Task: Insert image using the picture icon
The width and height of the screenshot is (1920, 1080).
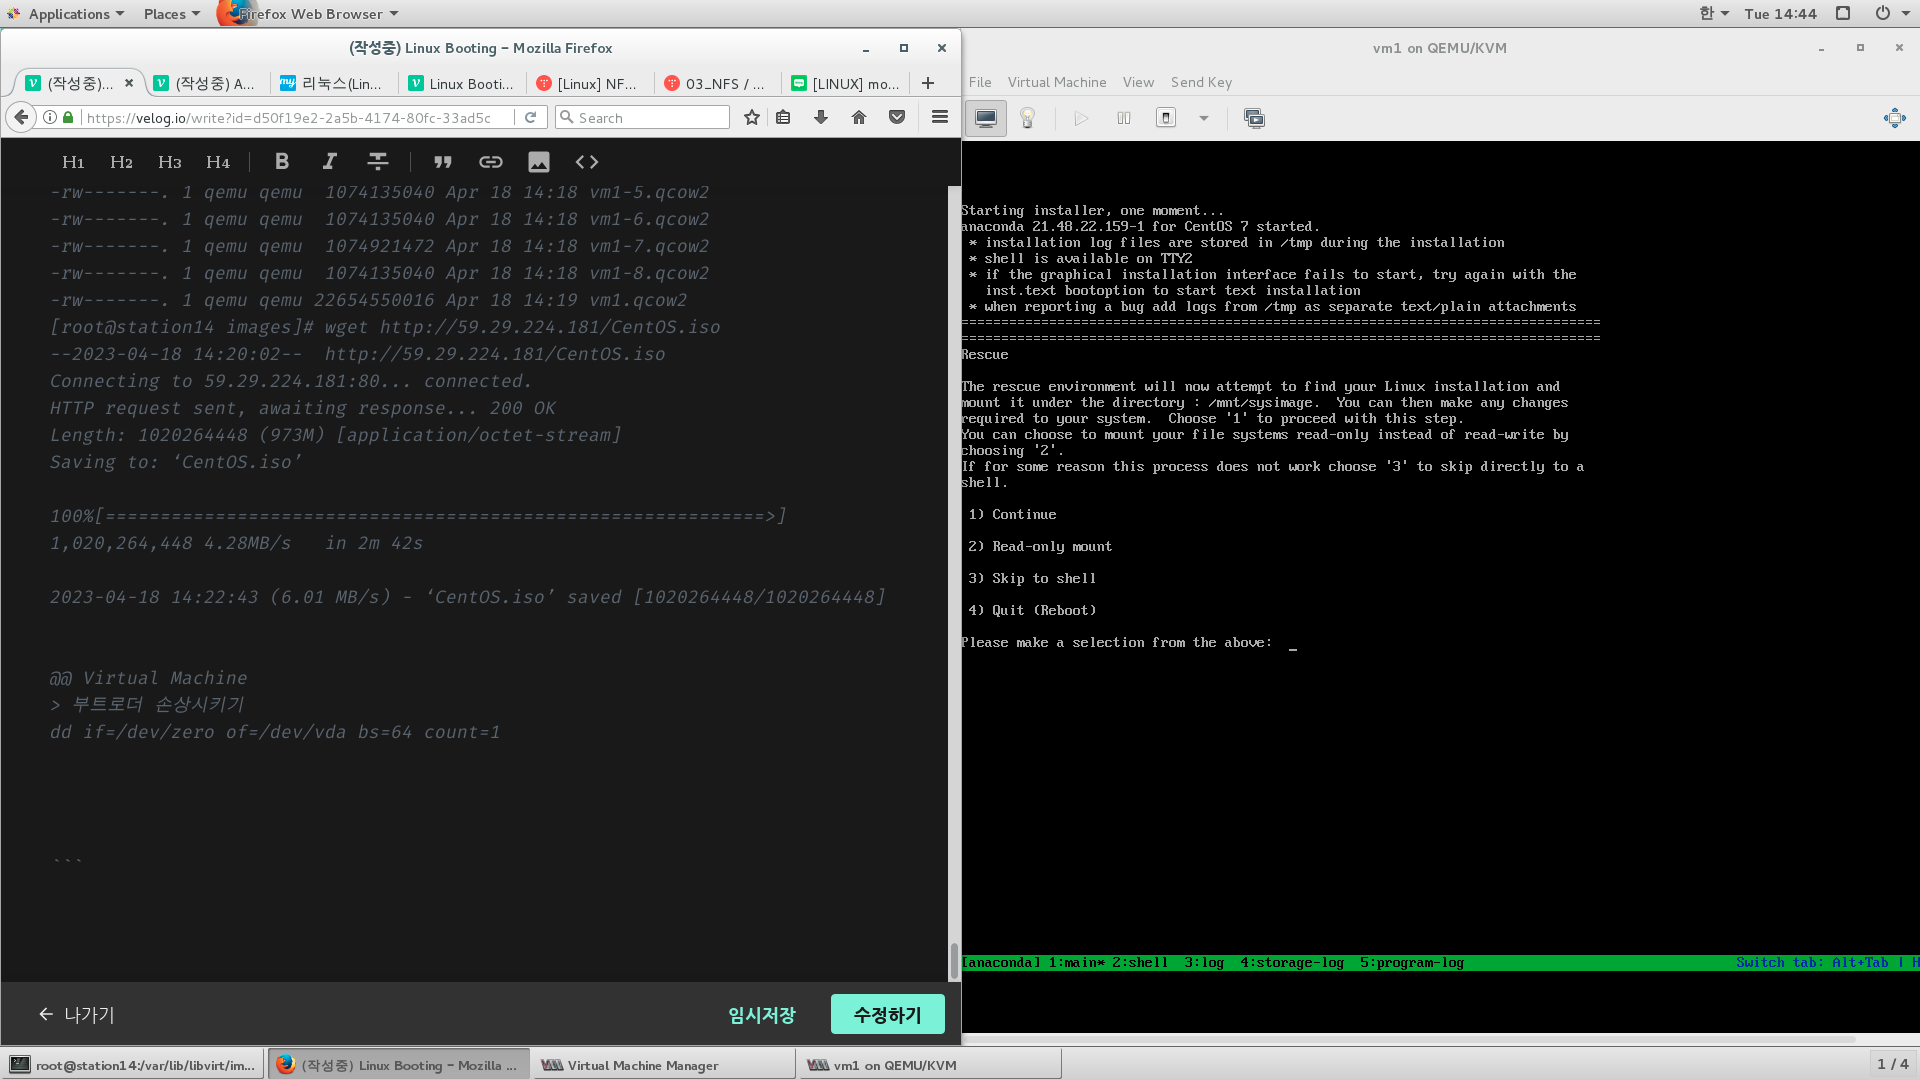Action: pos(538,162)
